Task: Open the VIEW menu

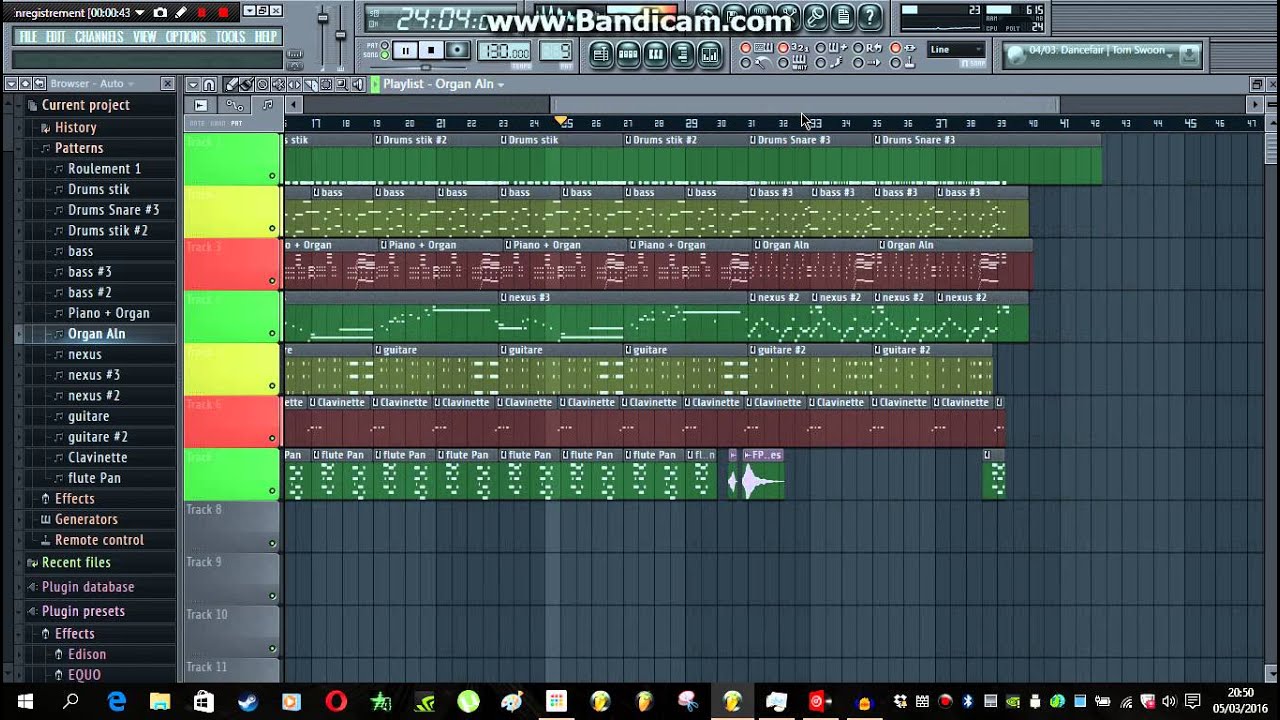Action: tap(145, 37)
